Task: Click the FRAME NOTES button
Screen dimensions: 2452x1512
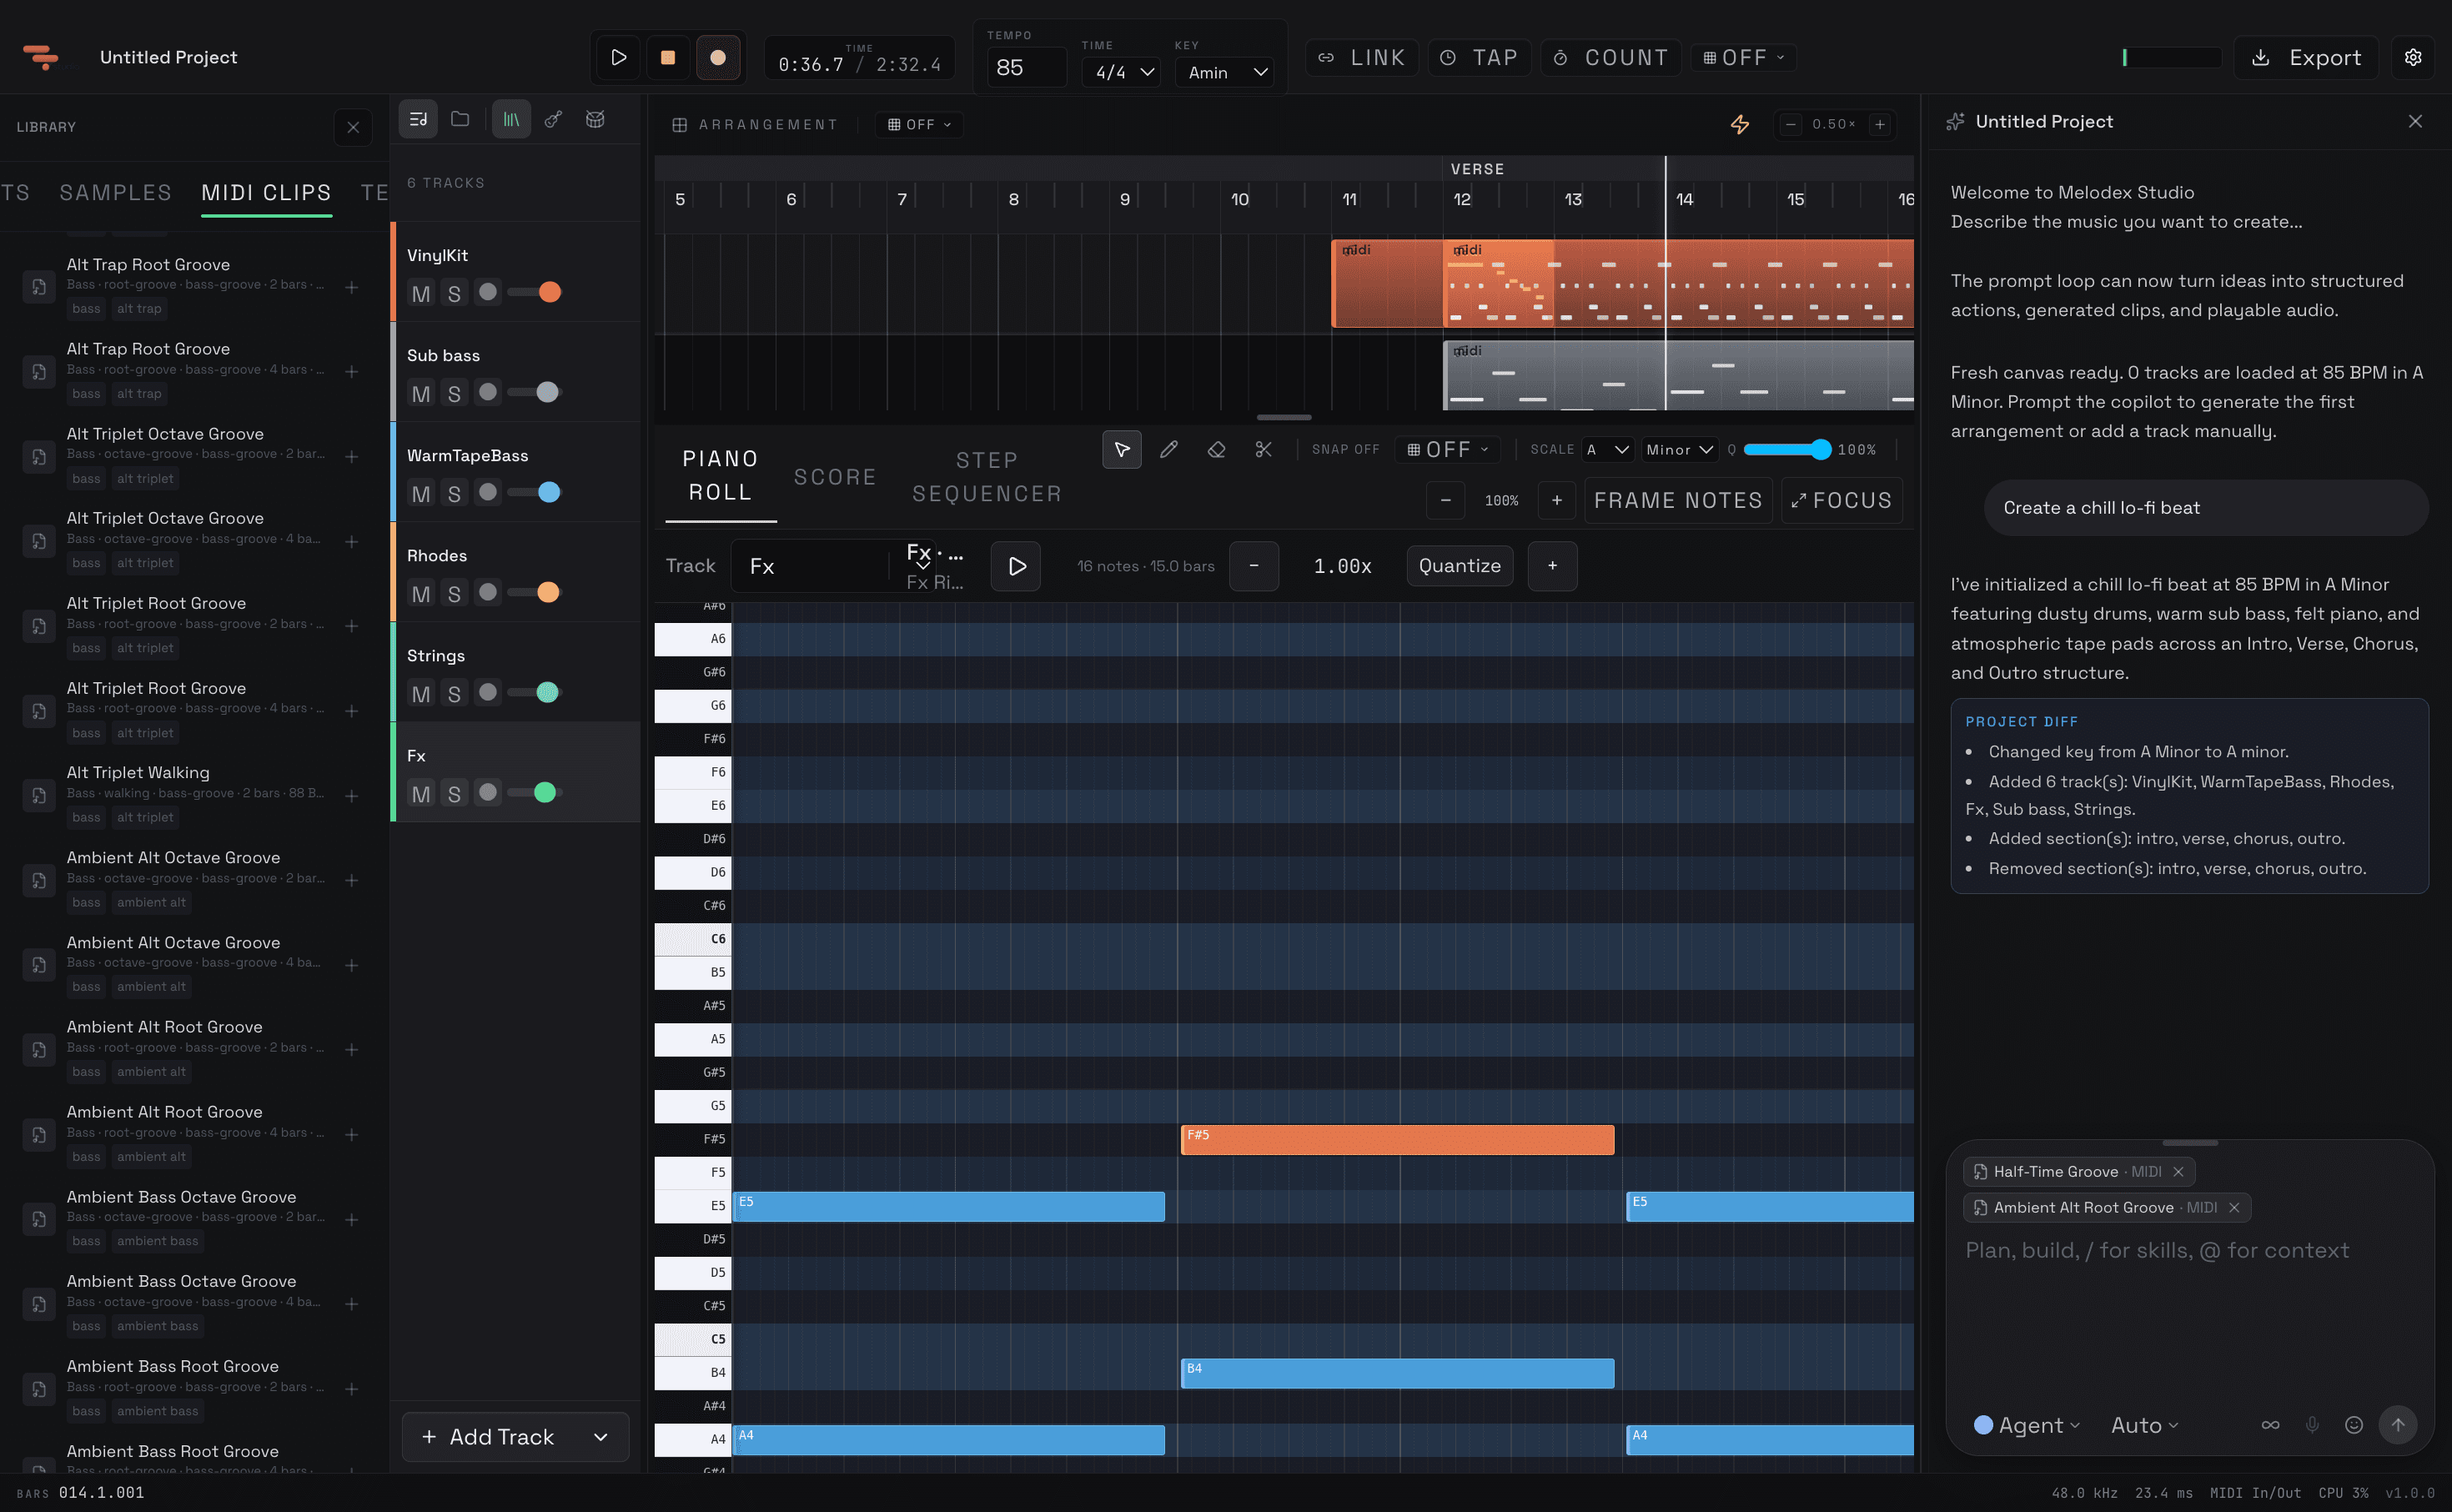Action: pyautogui.click(x=1677, y=500)
